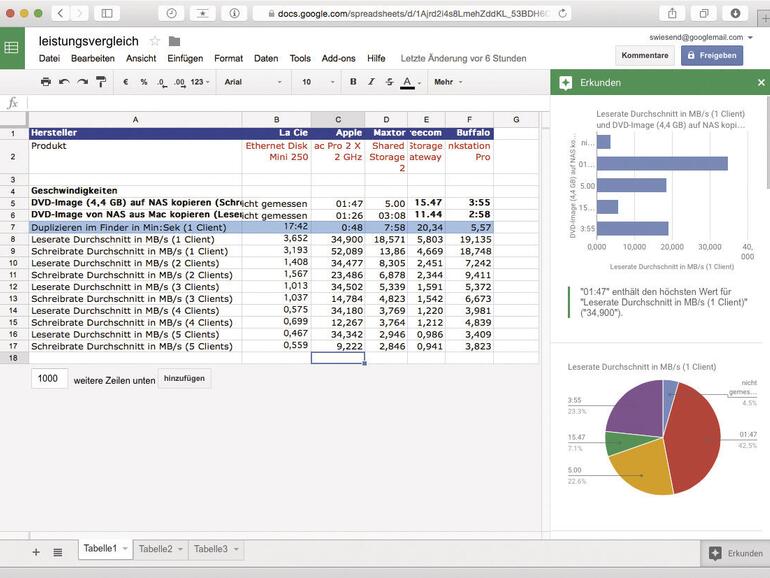The image size is (770, 578).
Task: Open the Tabelle3 tab menu arrow
Action: pyautogui.click(x=236, y=549)
